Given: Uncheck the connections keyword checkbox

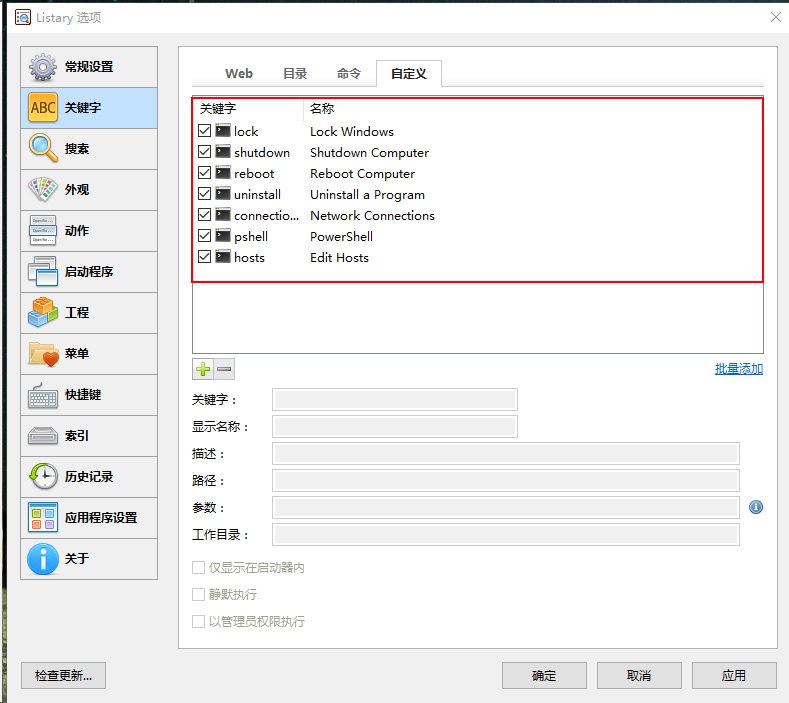Looking at the screenshot, I should 204,215.
